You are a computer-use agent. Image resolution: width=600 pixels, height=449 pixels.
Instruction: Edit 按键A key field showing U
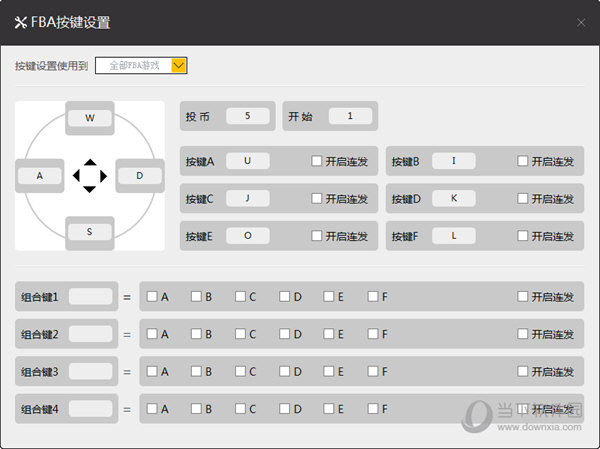tap(248, 161)
